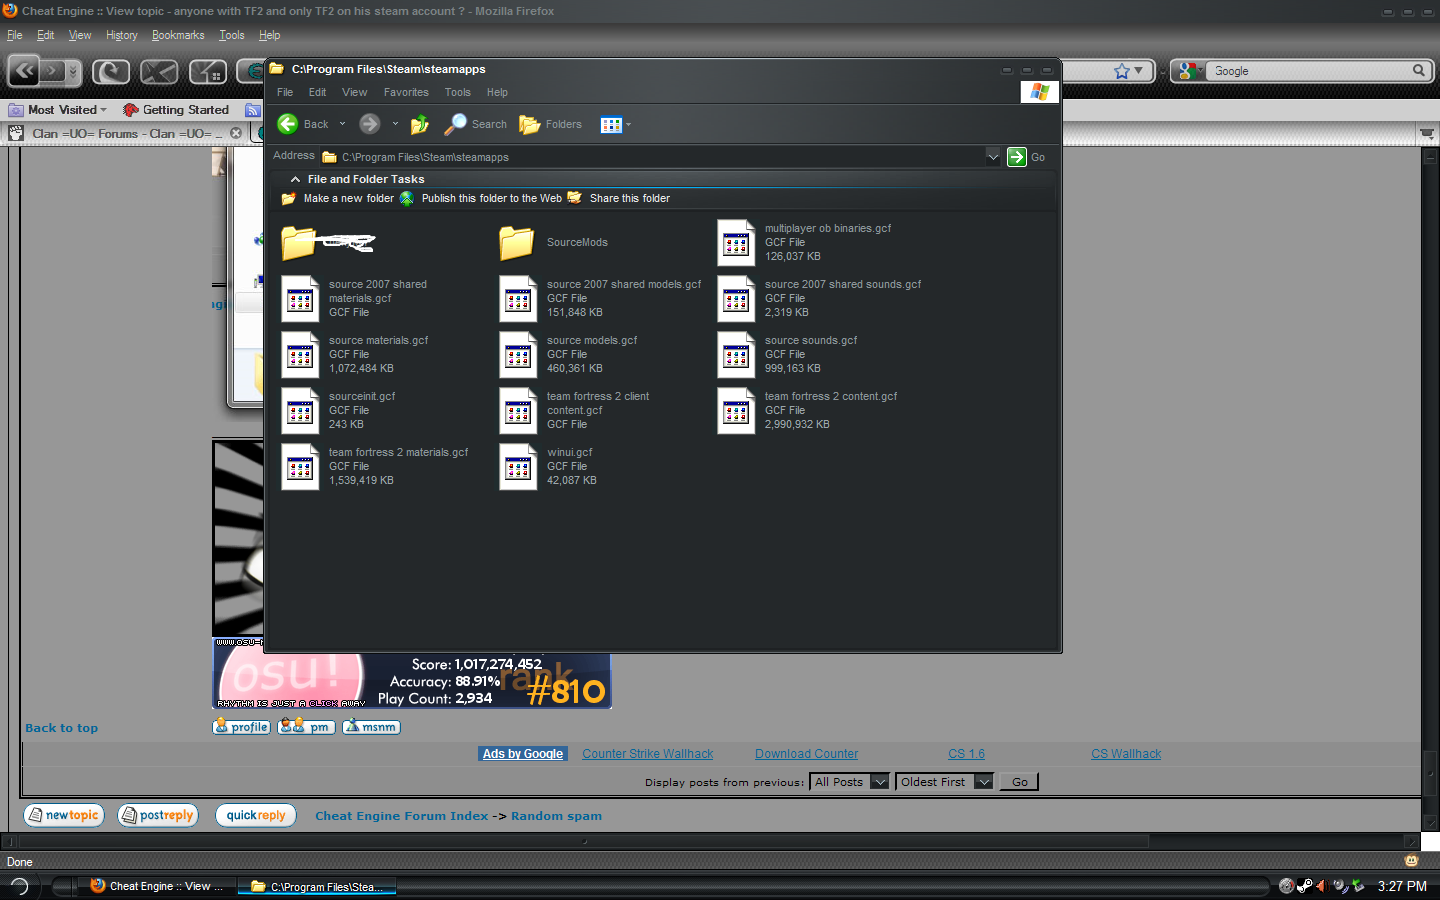
Task: Click the Back to top link
Action: [62, 728]
